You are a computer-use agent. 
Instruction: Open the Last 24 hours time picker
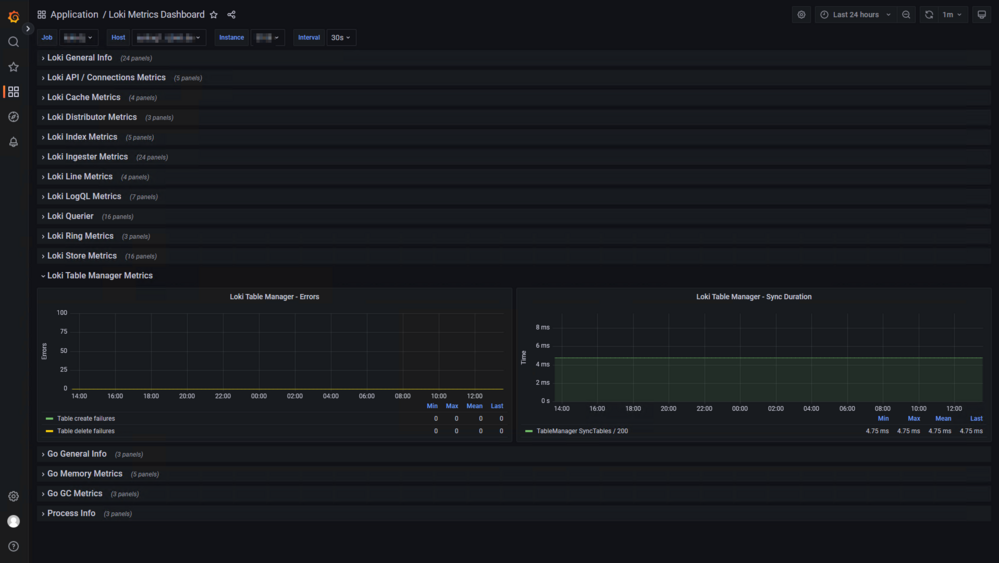click(x=856, y=15)
